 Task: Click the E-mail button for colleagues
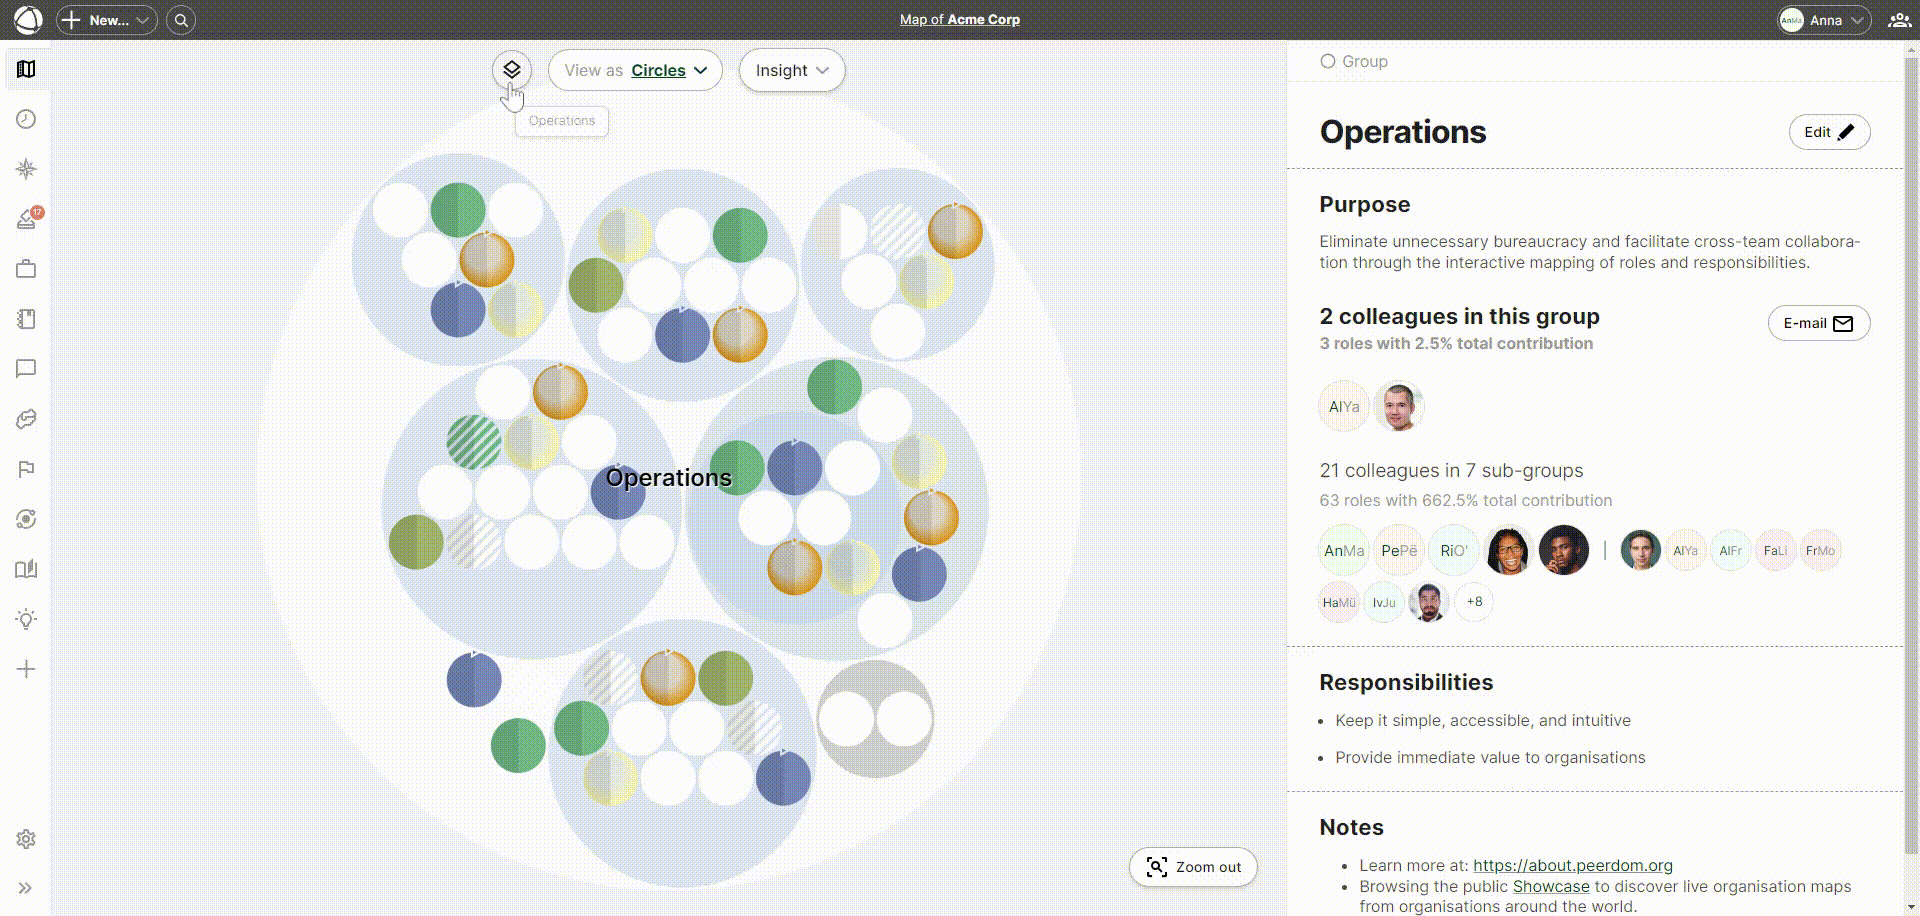1818,323
